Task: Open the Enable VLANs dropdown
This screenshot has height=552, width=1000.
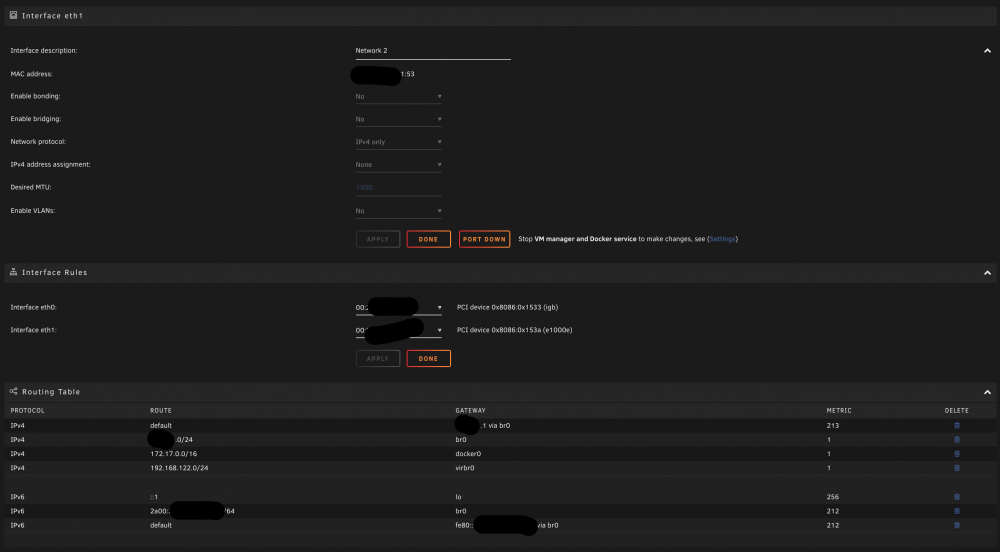Action: [x=399, y=210]
